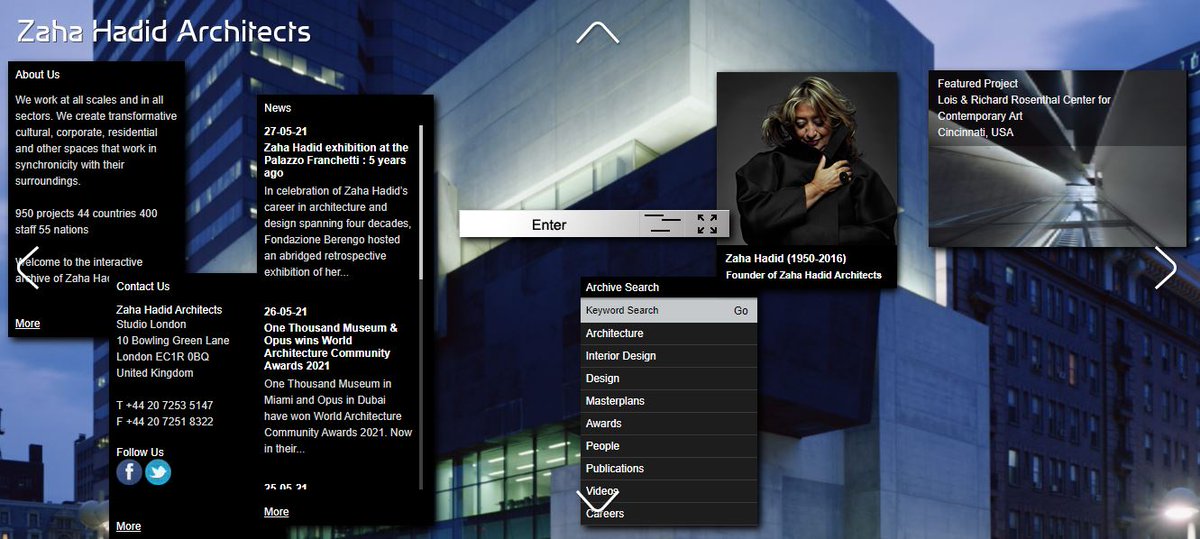
Task: Click the Featured Project heading text
Action: click(978, 84)
